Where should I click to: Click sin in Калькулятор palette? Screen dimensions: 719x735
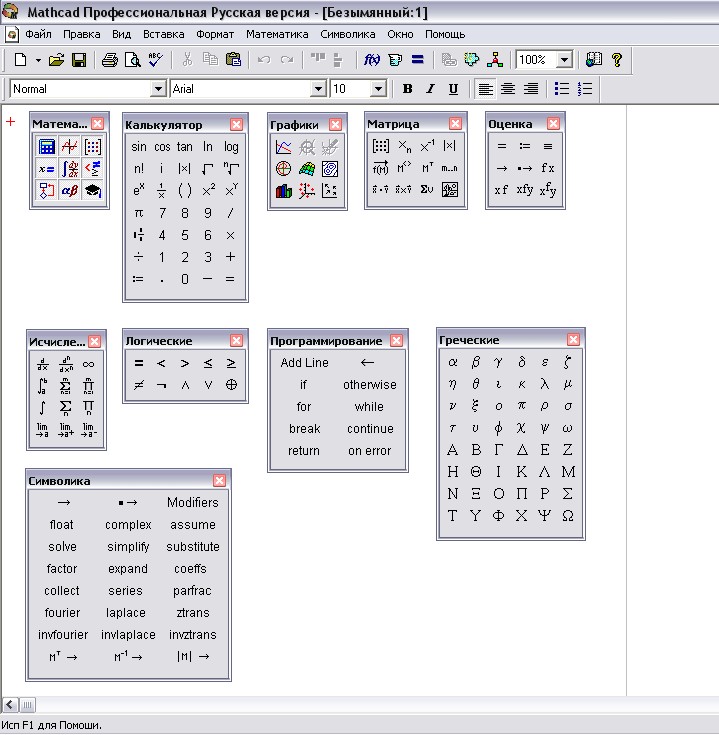[139, 147]
